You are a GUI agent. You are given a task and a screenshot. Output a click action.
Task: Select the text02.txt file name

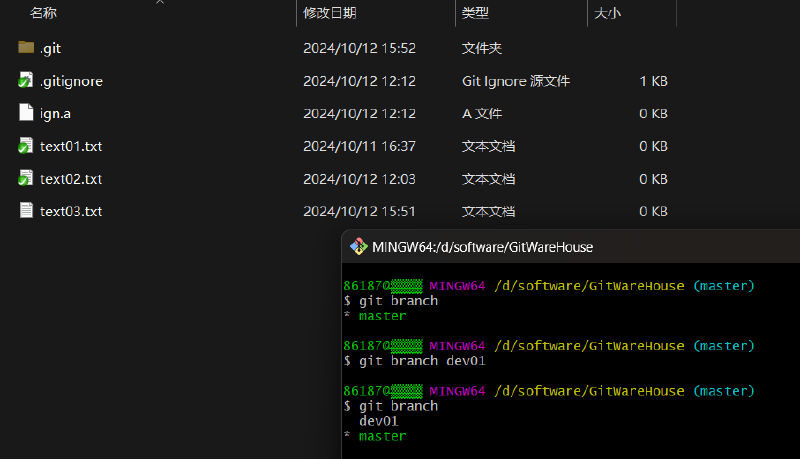tap(71, 179)
